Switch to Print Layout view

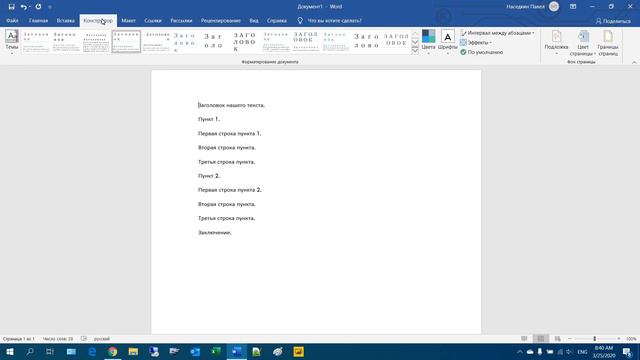pyautogui.click(x=541, y=339)
